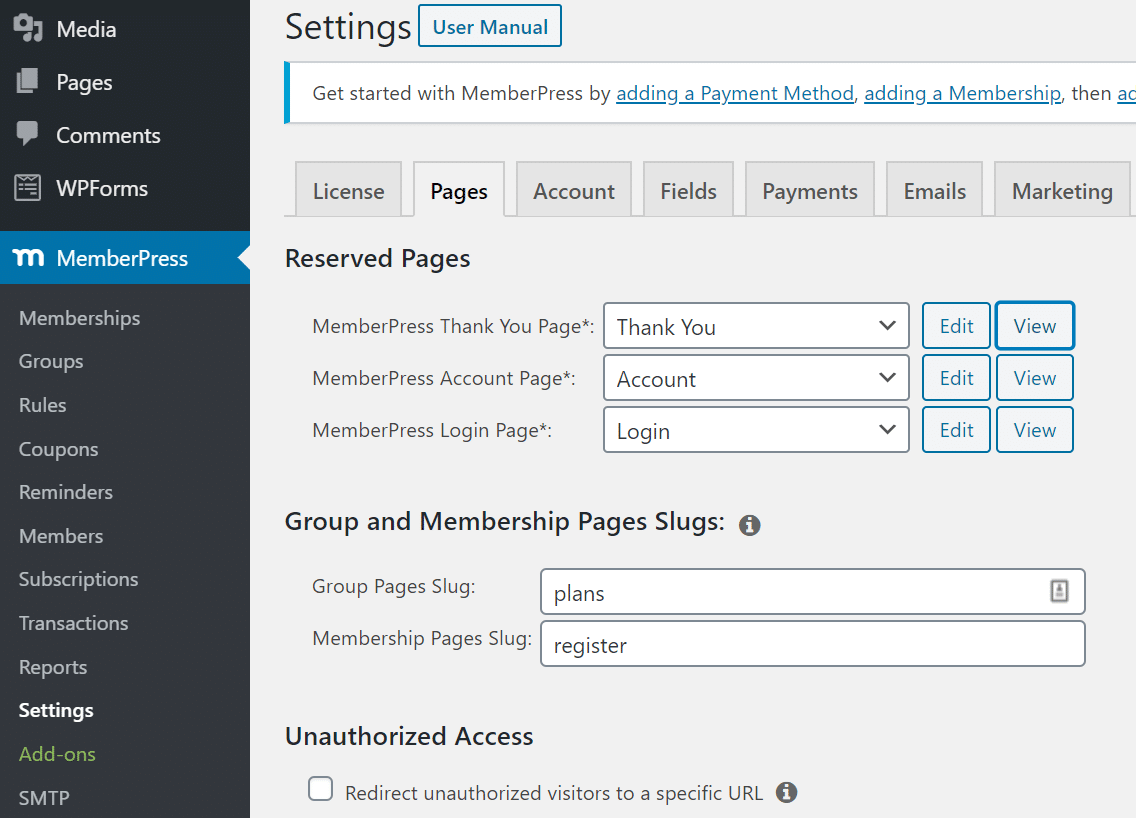Image resolution: width=1136 pixels, height=818 pixels.
Task: Expand the Account Page dropdown
Action: pyautogui.click(x=756, y=378)
